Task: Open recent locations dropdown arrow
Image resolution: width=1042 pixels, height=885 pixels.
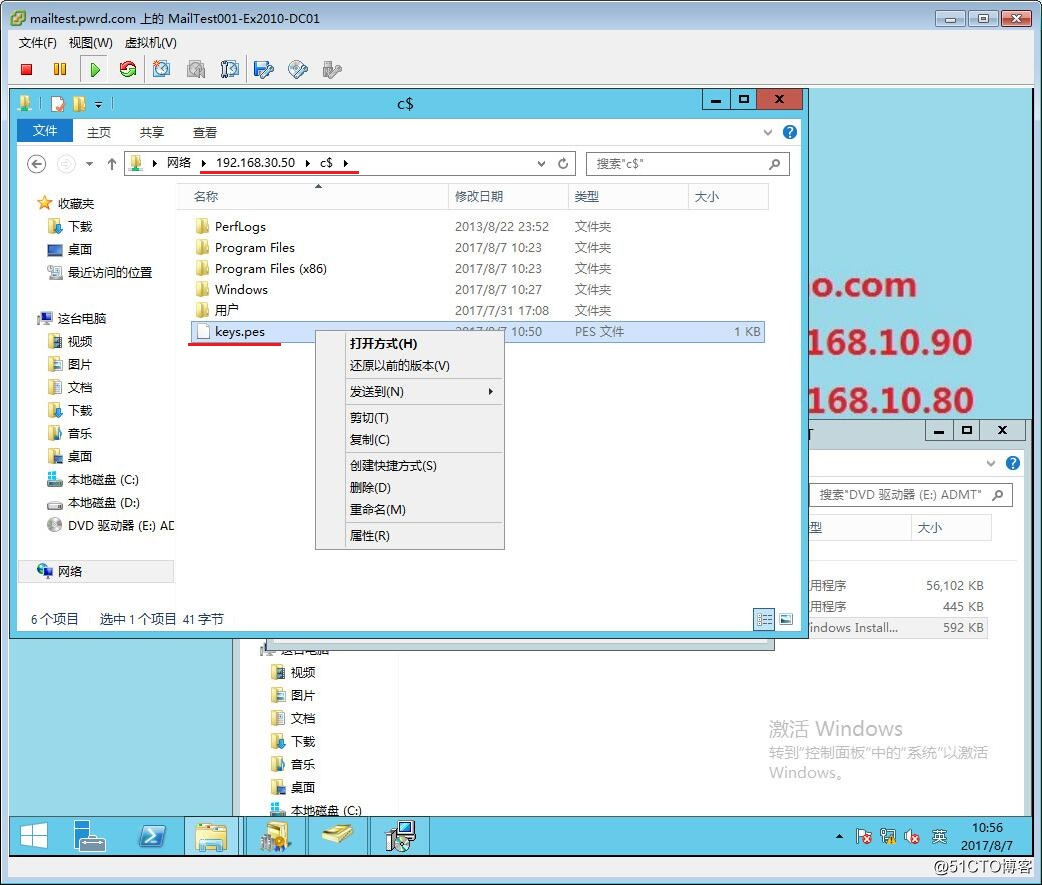Action: coord(89,163)
